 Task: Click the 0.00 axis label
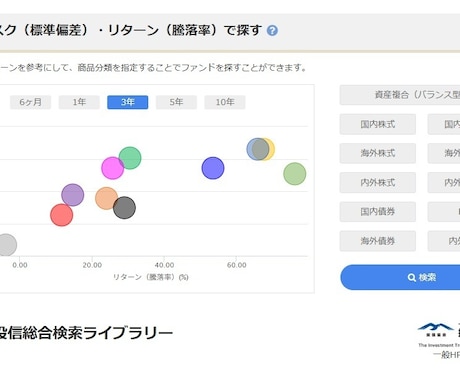pyautogui.click(x=20, y=265)
